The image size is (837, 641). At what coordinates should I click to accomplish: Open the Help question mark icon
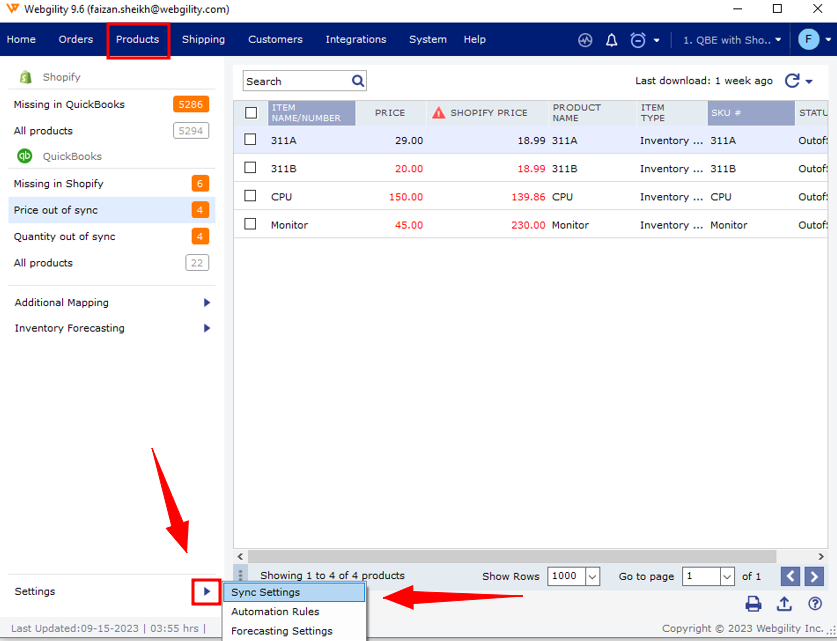(815, 604)
